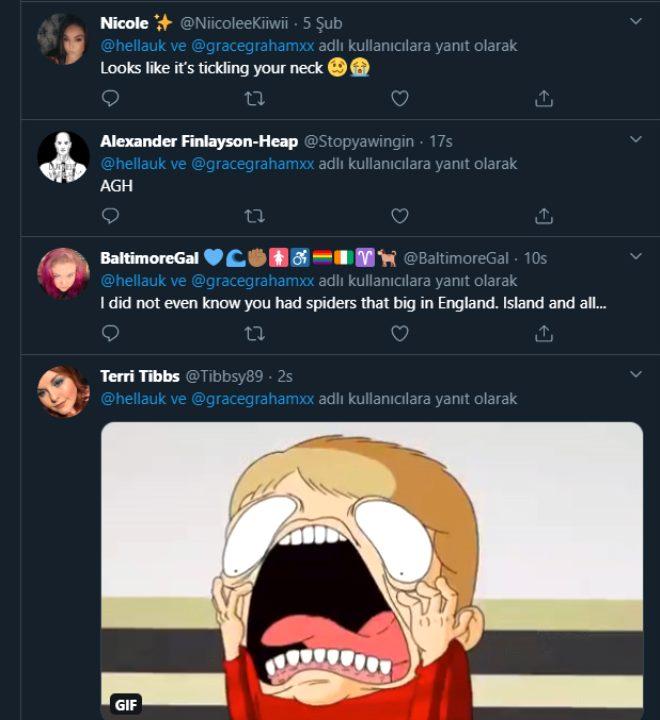
Task: Like BaltimoreGal's spiders tweet
Action: [400, 333]
